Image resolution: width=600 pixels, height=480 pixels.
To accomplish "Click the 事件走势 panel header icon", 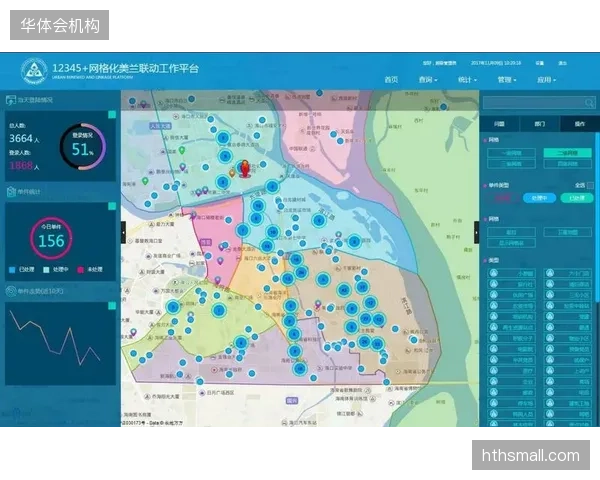I will point(11,291).
